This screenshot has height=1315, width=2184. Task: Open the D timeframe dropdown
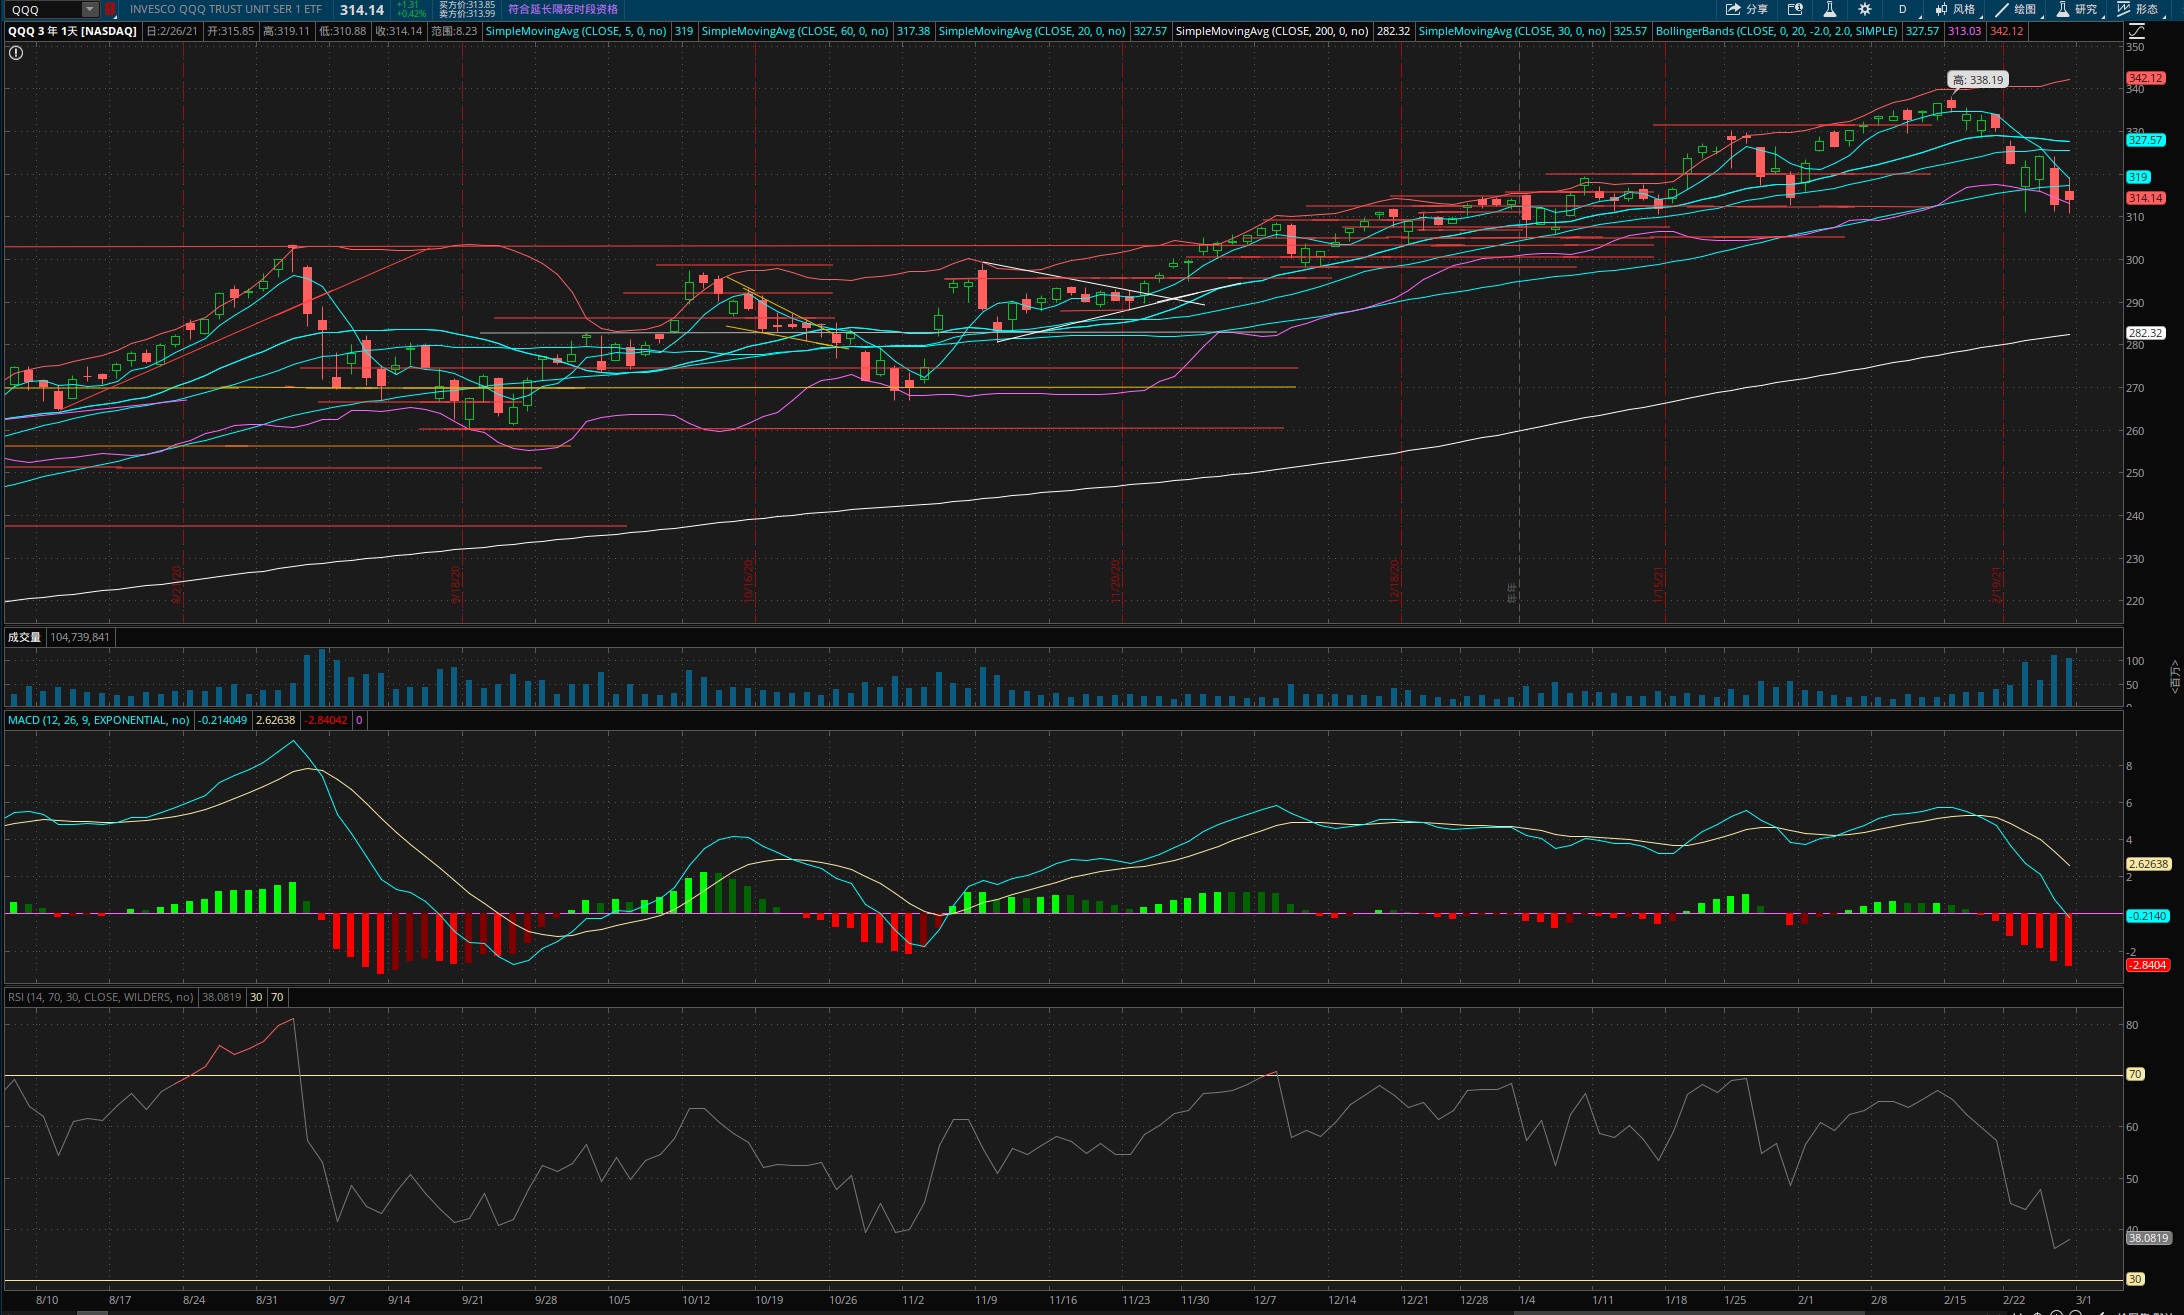point(1902,9)
